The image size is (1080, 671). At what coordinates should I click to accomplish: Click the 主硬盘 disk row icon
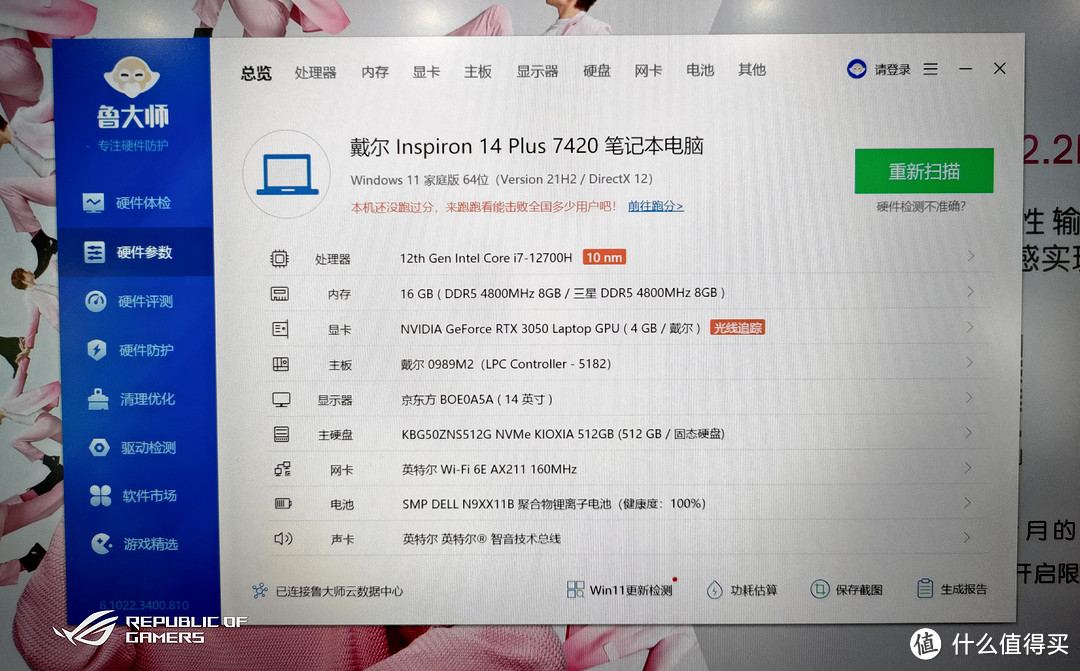click(281, 434)
